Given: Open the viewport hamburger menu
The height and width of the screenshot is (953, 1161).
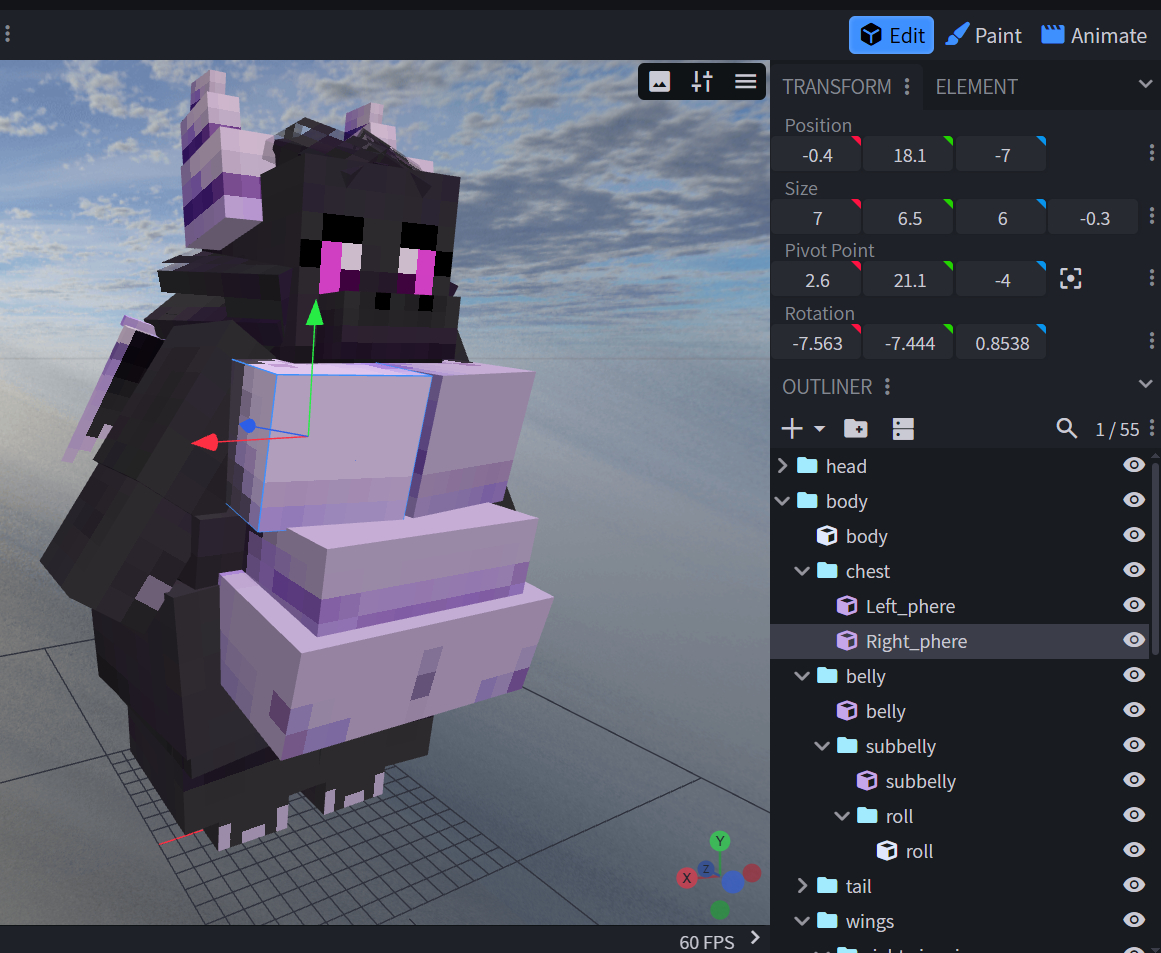Looking at the screenshot, I should [x=745, y=82].
